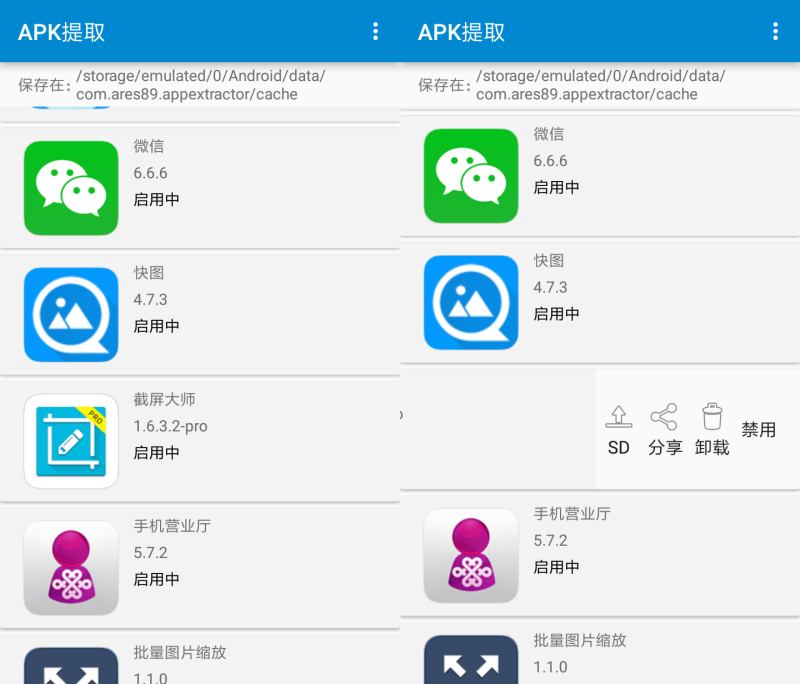This screenshot has height=684, width=800.
Task: Tap 手机营业厅's 启用中 status in the left screen
Action: click(156, 579)
